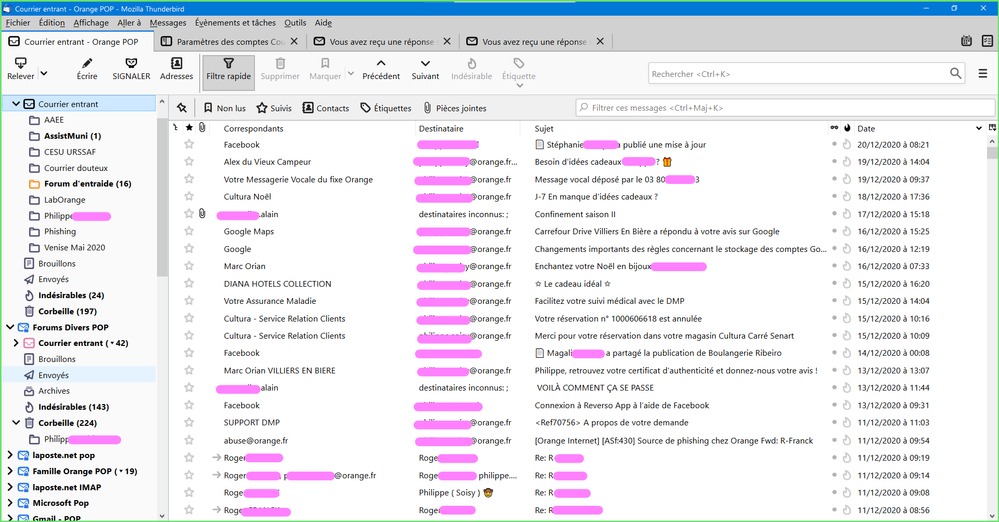Viewport: 999px width, 522px height.
Task: Open the hamburger application menu
Action: tap(982, 73)
